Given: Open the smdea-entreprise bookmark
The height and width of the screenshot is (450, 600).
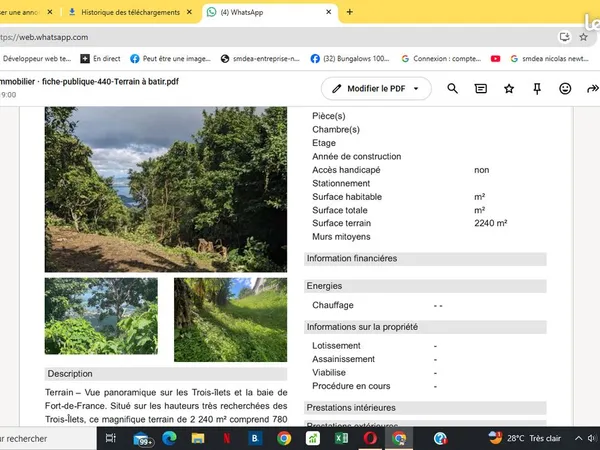Looking at the screenshot, I should pos(260,59).
